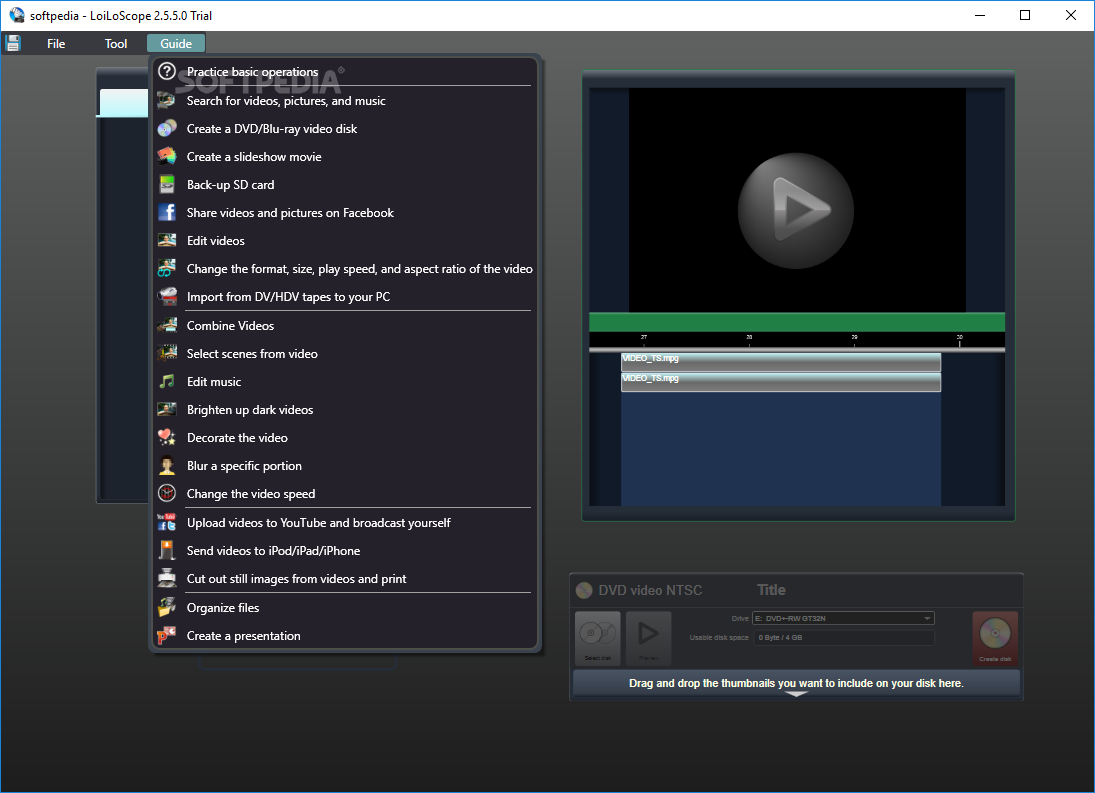Click the Edit videos icon

[x=167, y=240]
